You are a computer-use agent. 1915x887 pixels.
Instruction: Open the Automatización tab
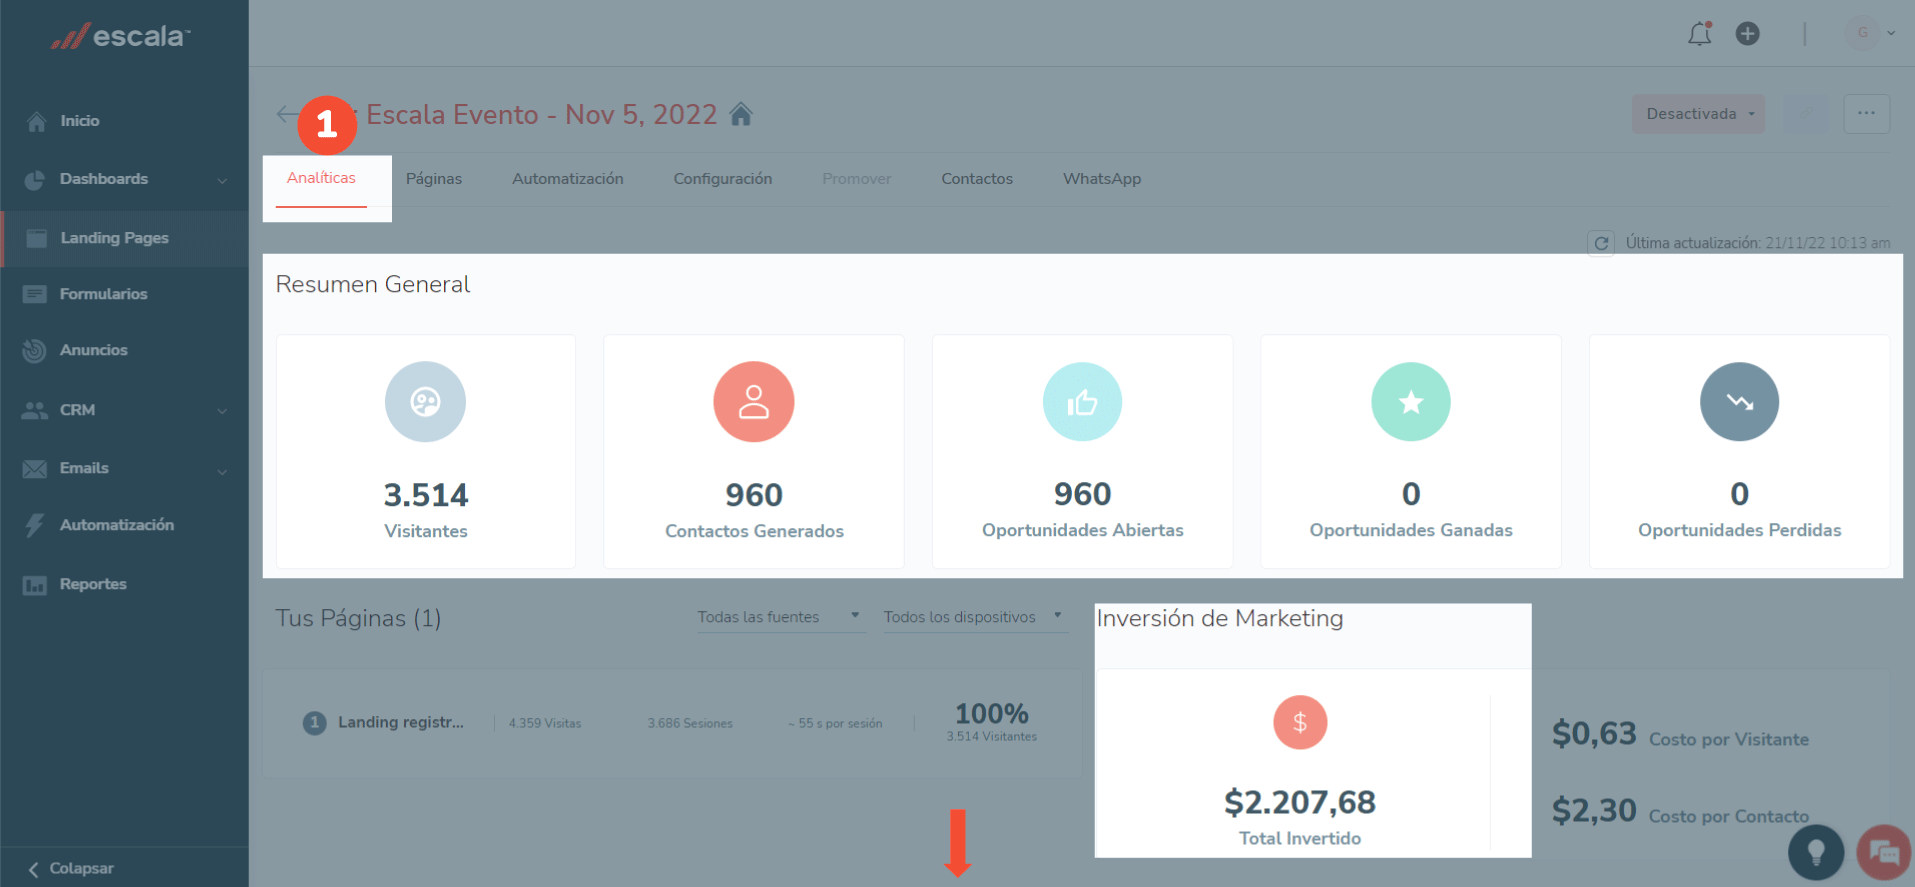coord(568,179)
